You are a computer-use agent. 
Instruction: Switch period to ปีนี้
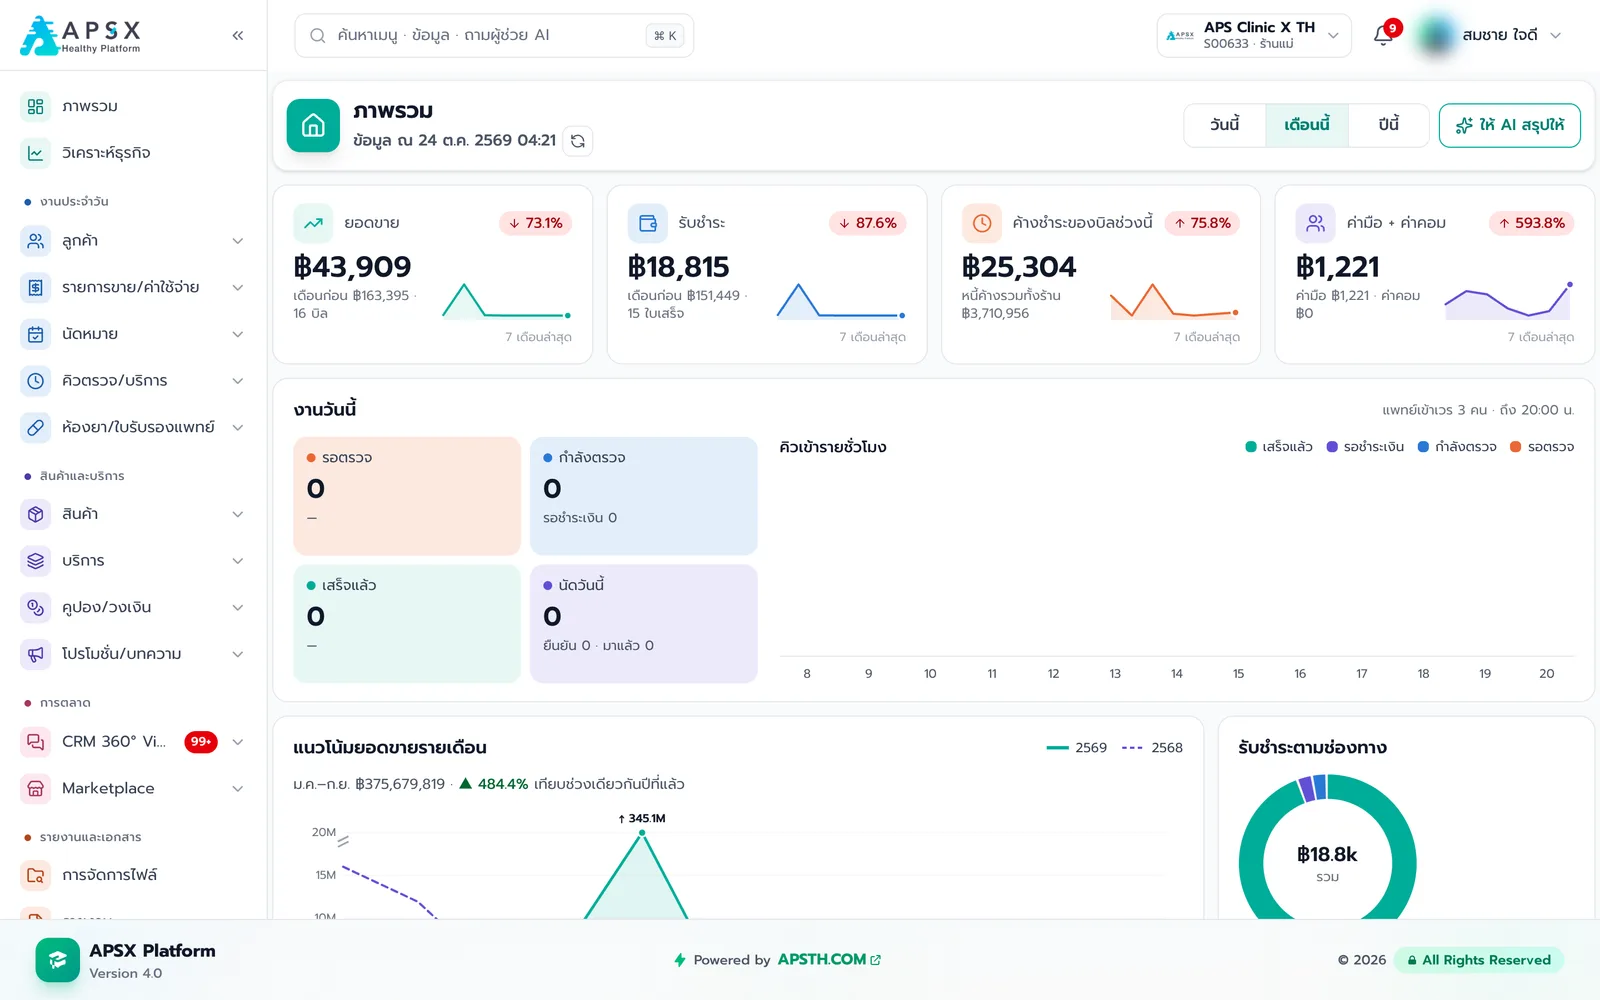pos(1388,125)
